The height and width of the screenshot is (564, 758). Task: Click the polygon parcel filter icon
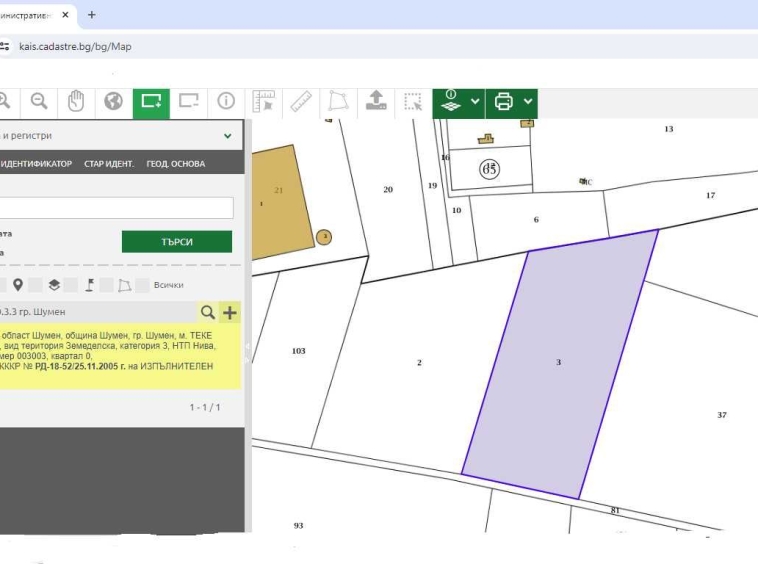tap(125, 286)
